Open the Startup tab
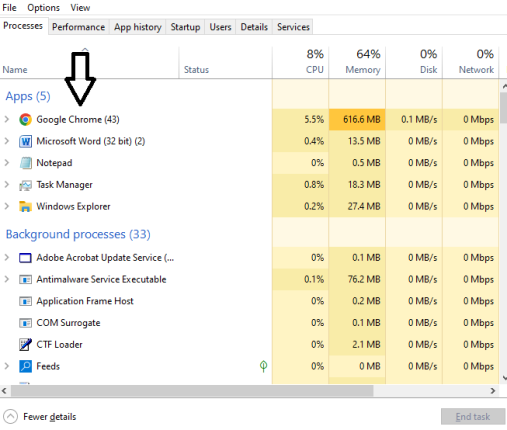Screen dimensions: 507x430 tap(185, 27)
